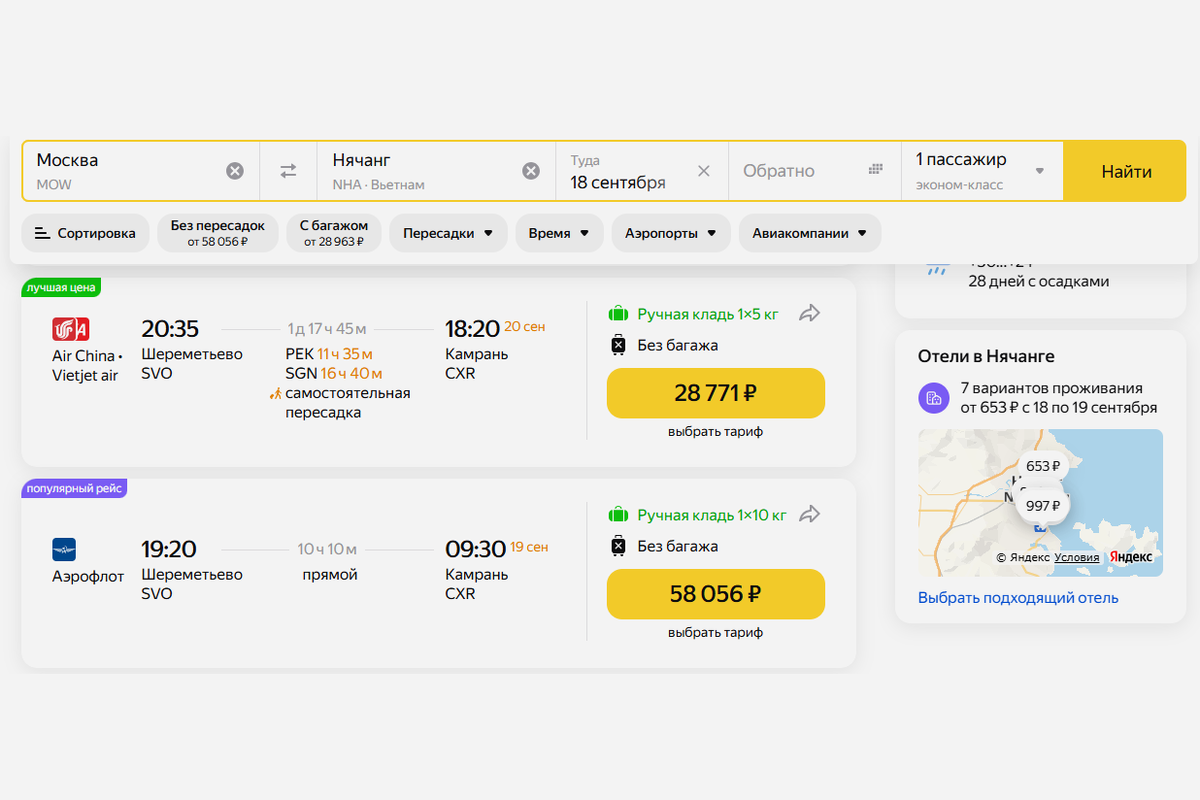This screenshot has height=800, width=1200.
Task: Toggle the Без пересадок filter
Action: [x=217, y=233]
